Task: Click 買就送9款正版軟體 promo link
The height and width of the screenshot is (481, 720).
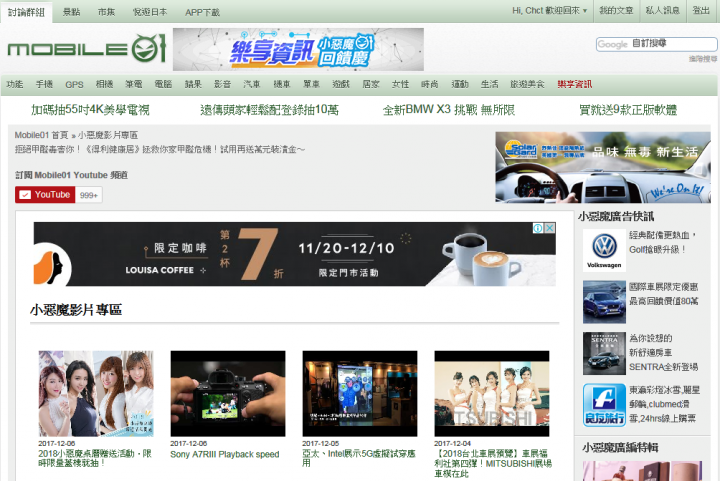Action: [628, 110]
